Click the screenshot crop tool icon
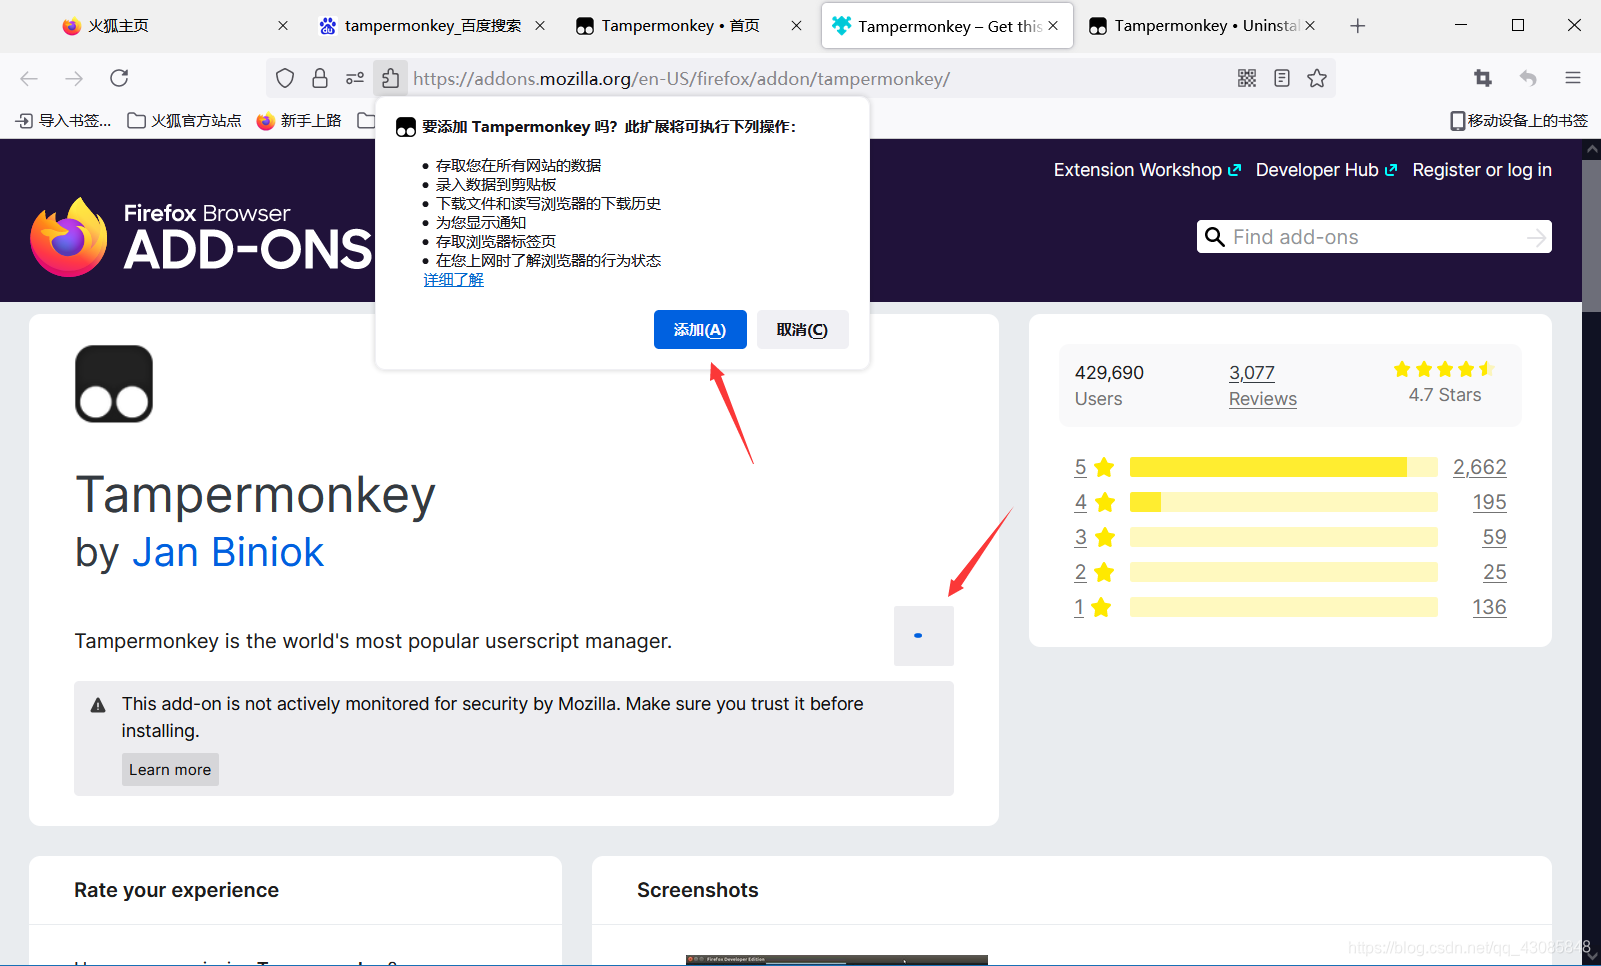 (x=1483, y=78)
